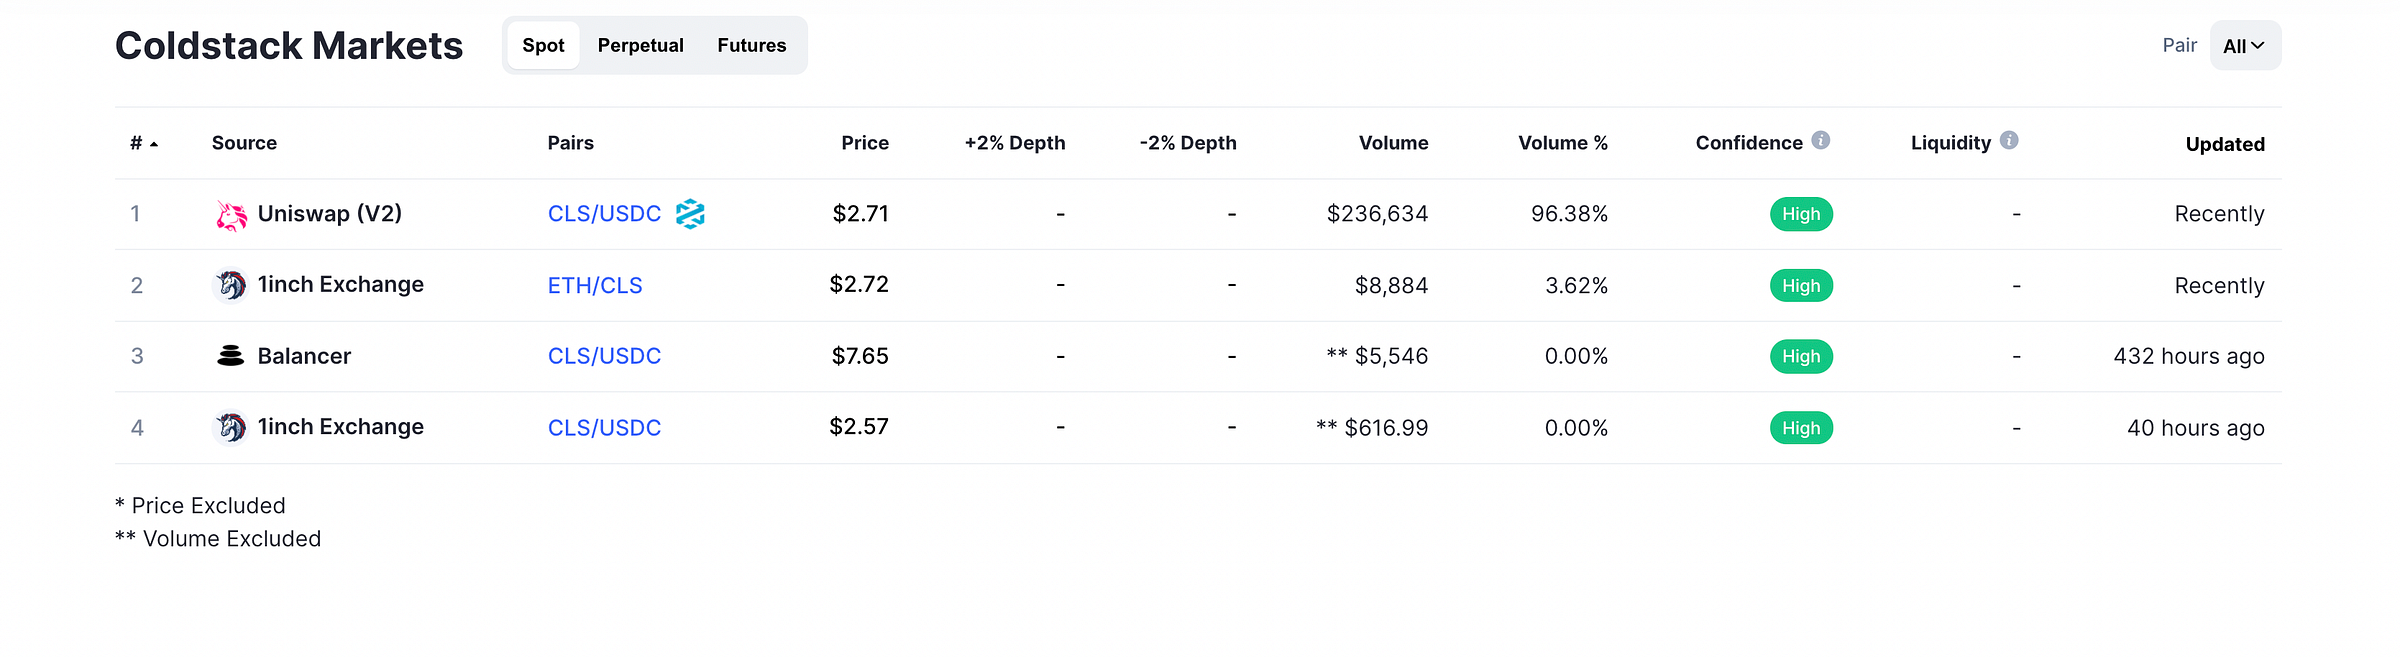Click the $2.71 price value
The height and width of the screenshot is (657, 2400).
(x=861, y=214)
